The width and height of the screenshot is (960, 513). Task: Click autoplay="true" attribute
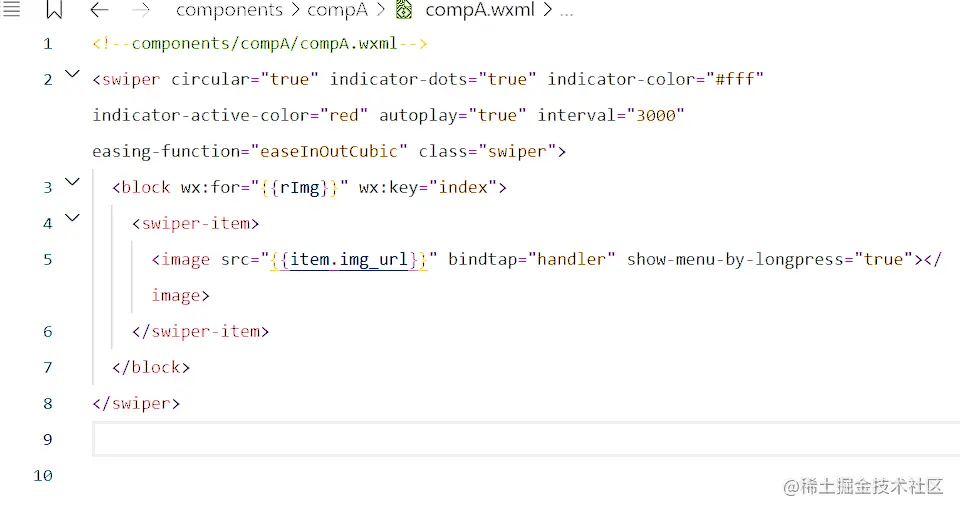click(452, 115)
